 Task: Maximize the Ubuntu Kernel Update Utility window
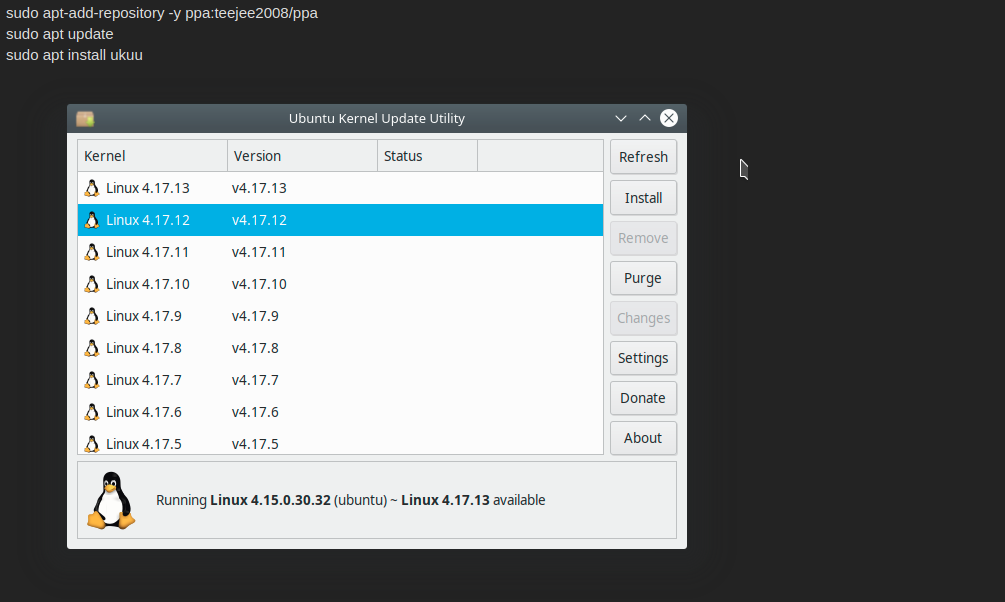tap(645, 119)
